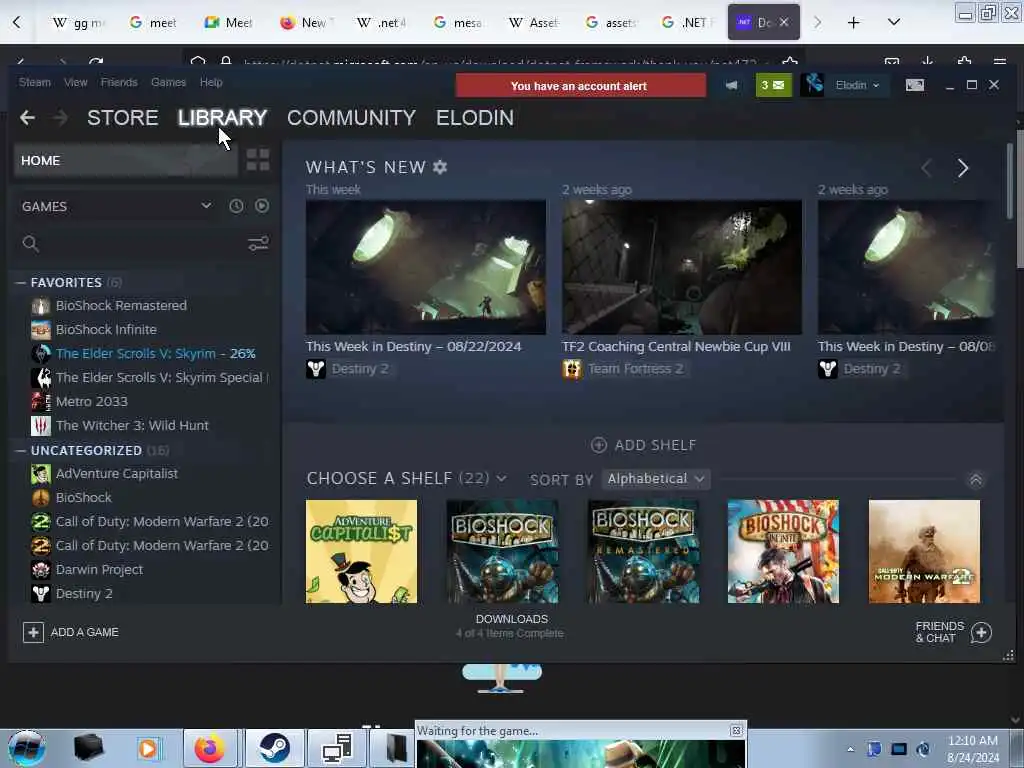Click the Add a Game plus icon
1024x768 pixels.
point(33,632)
